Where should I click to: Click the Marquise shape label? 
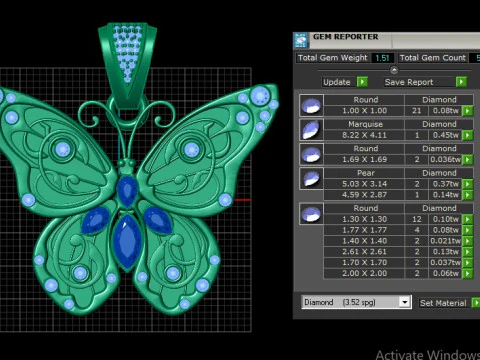[x=365, y=124]
